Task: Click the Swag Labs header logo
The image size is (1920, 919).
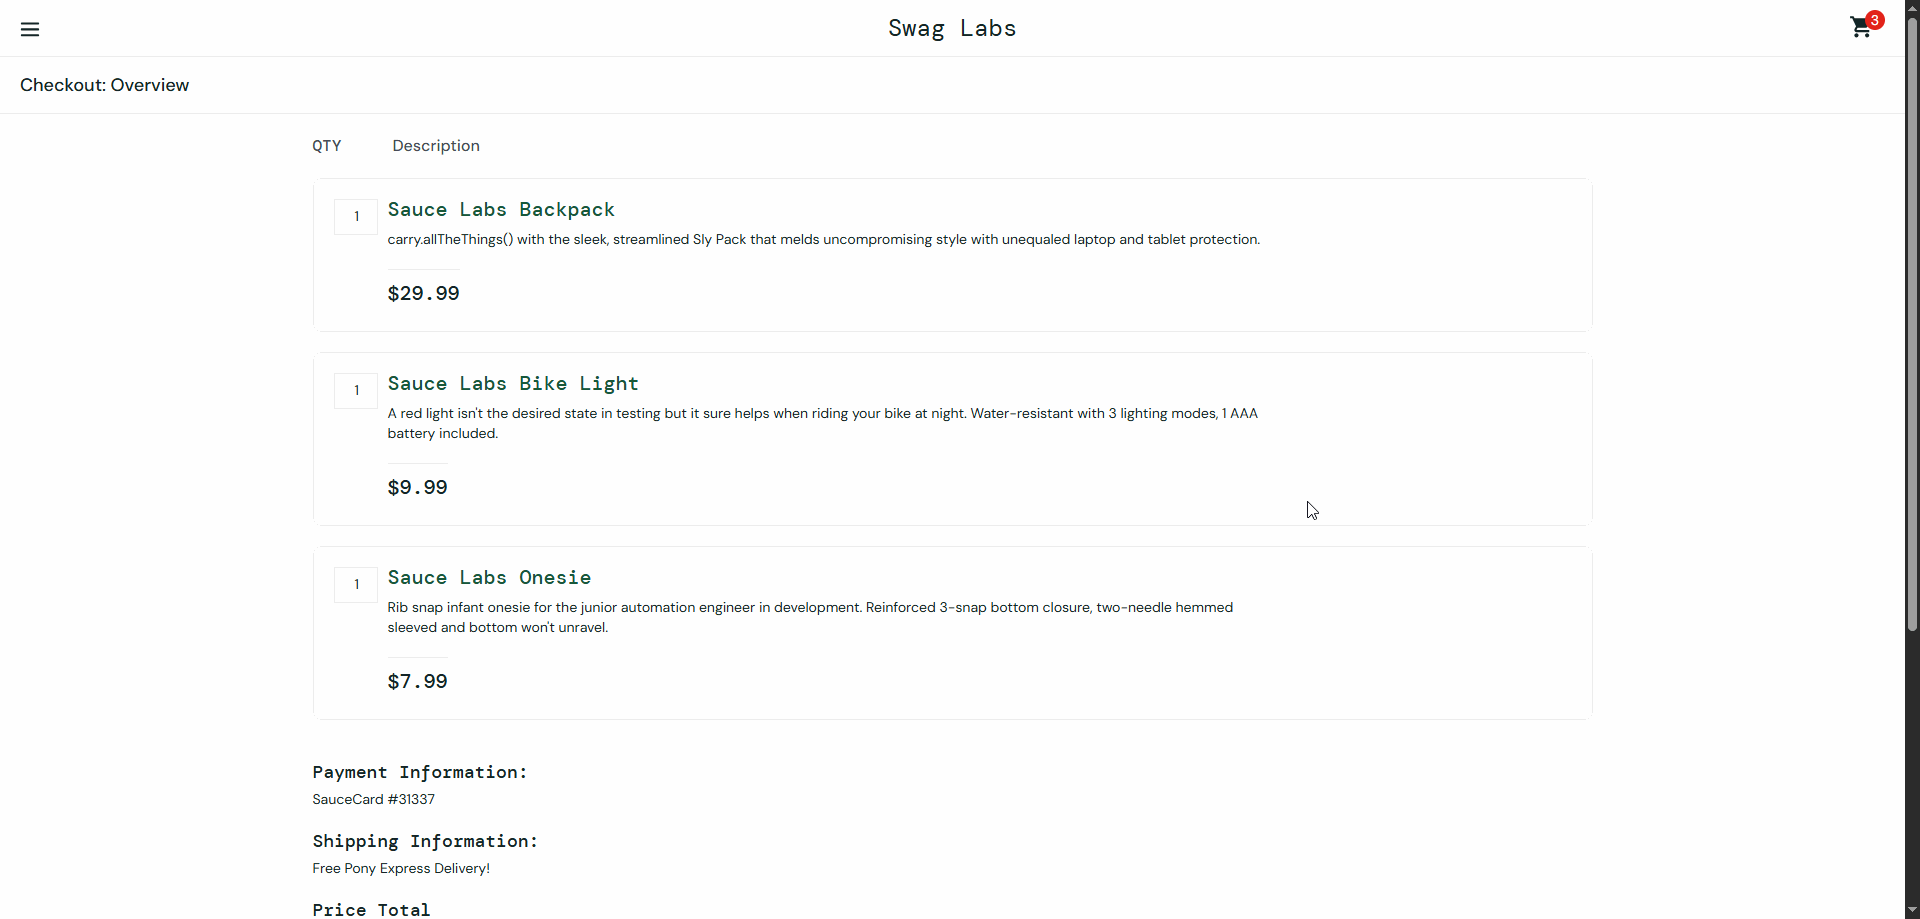Action: (x=952, y=29)
